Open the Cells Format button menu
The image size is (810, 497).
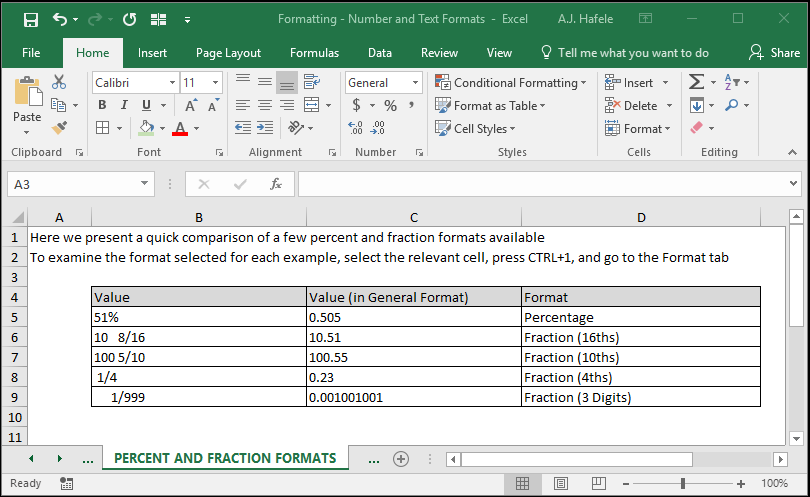pos(637,128)
